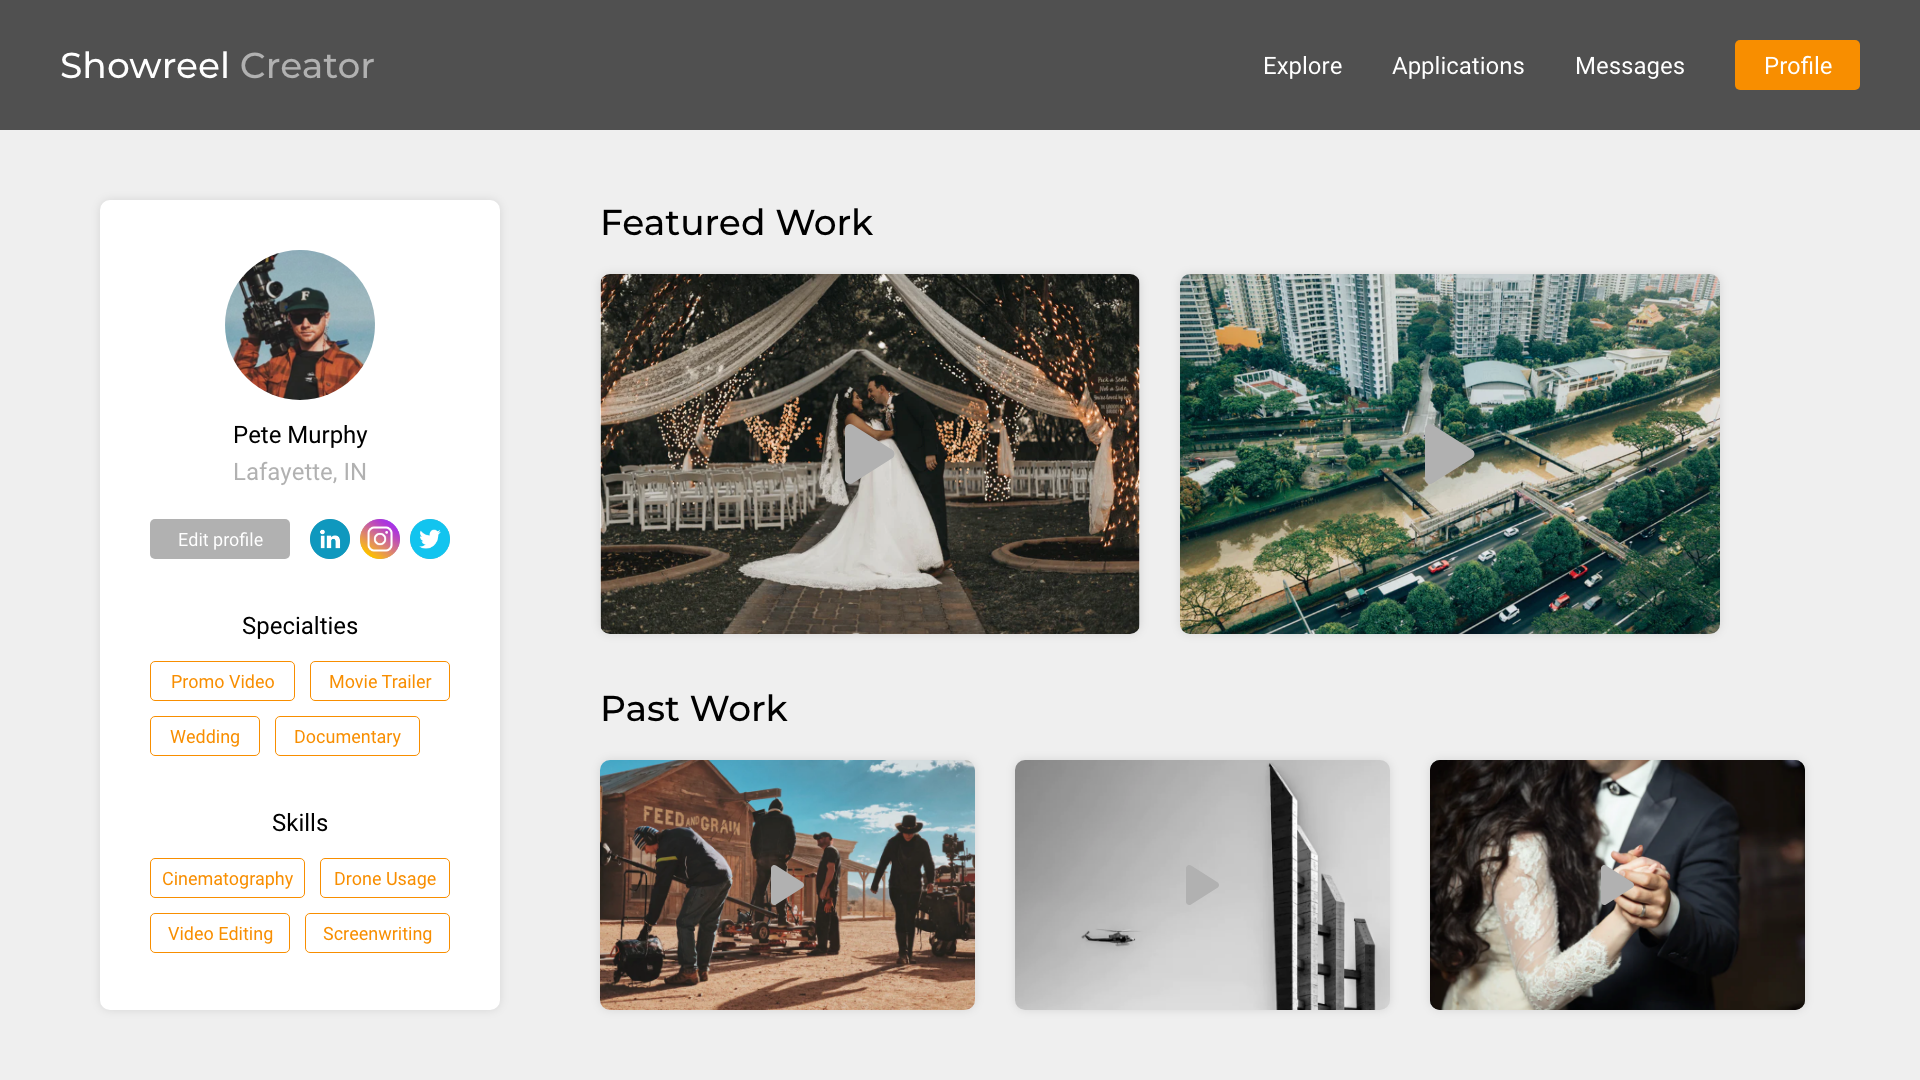Open the Instagram profile icon

click(x=380, y=539)
